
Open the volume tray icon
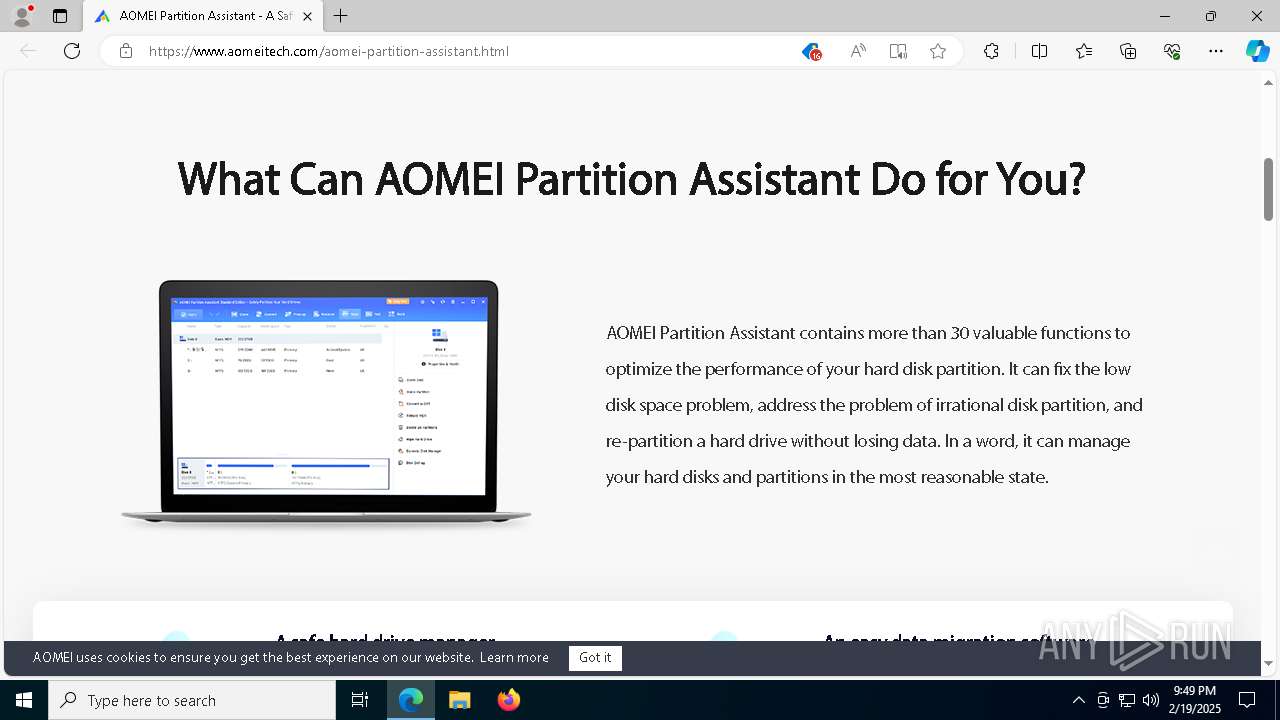pyautogui.click(x=1151, y=700)
